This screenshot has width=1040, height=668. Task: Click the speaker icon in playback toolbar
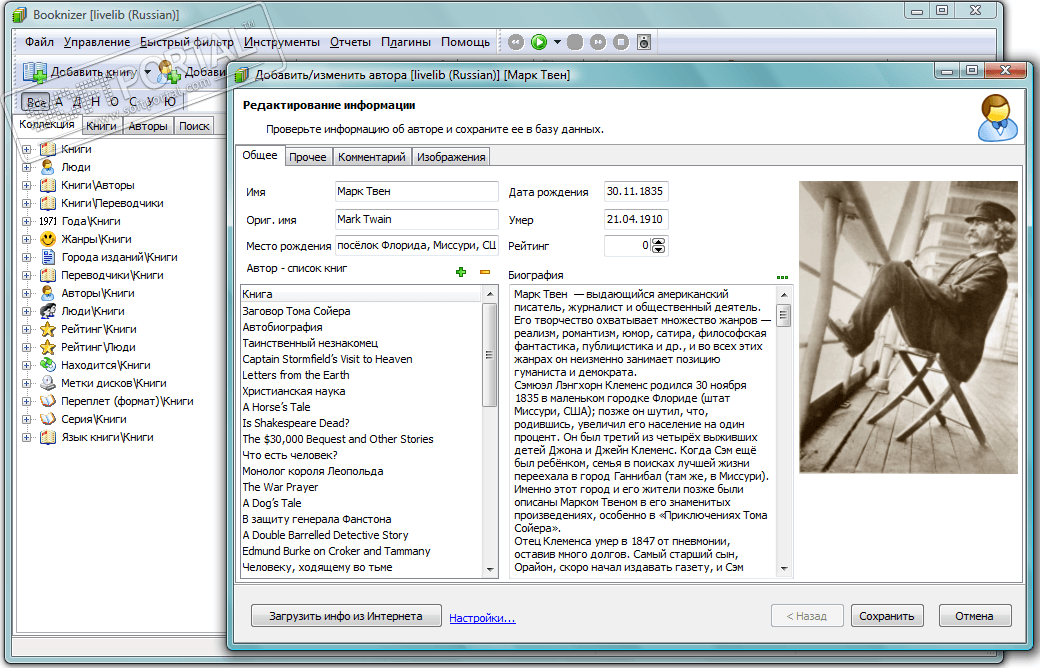[x=643, y=42]
